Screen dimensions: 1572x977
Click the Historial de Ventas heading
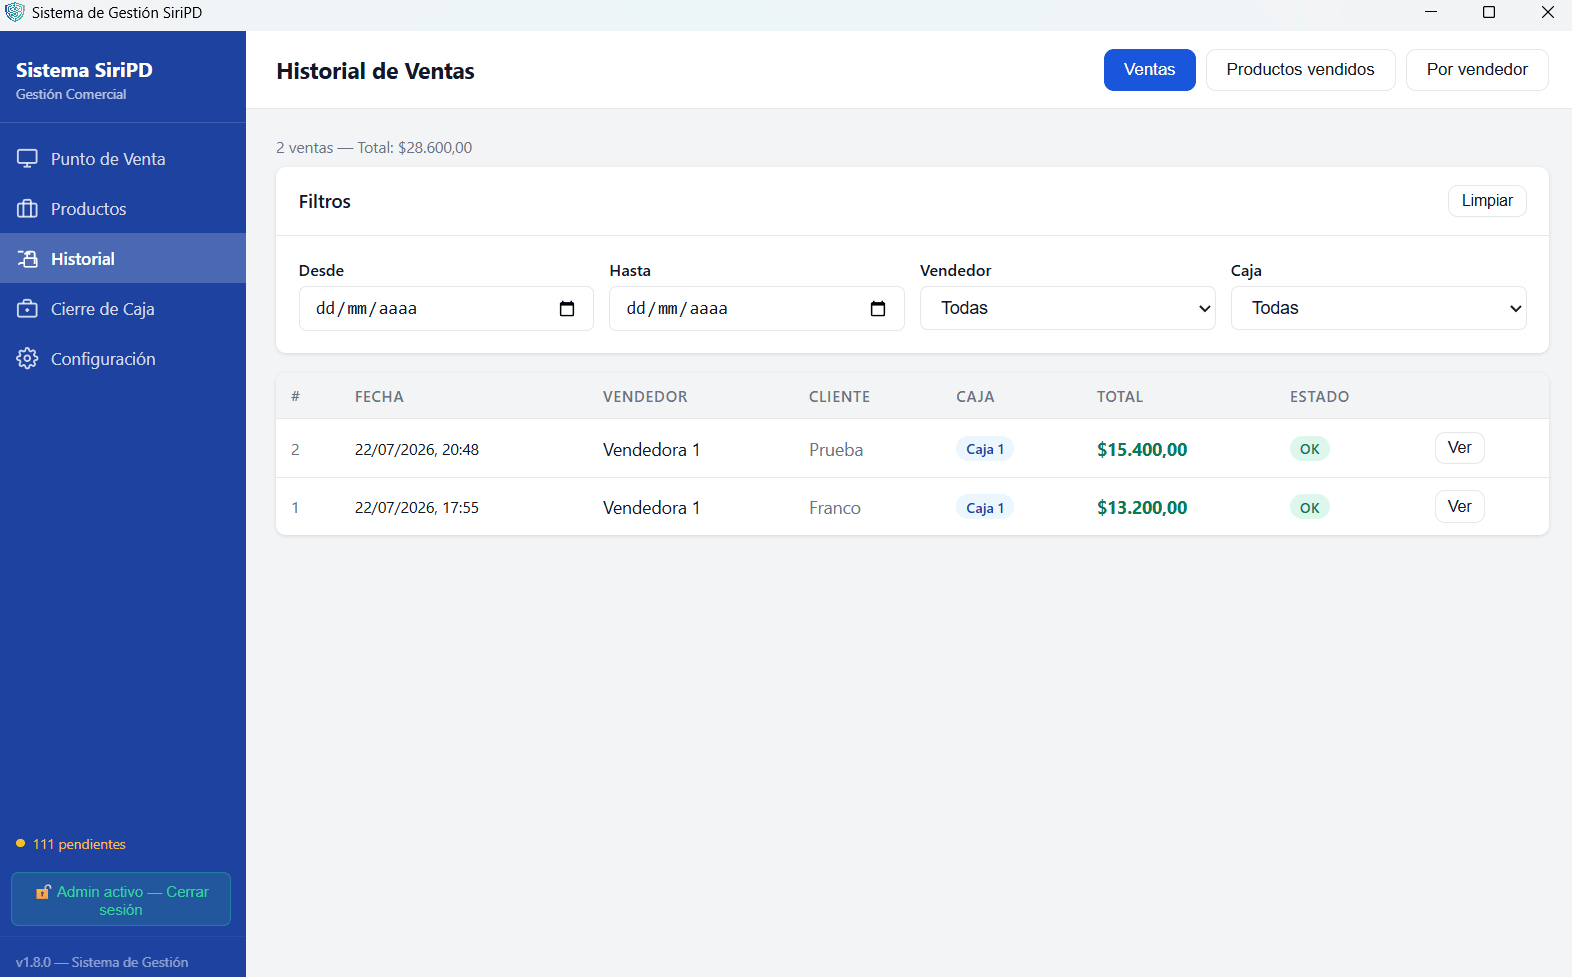click(376, 71)
